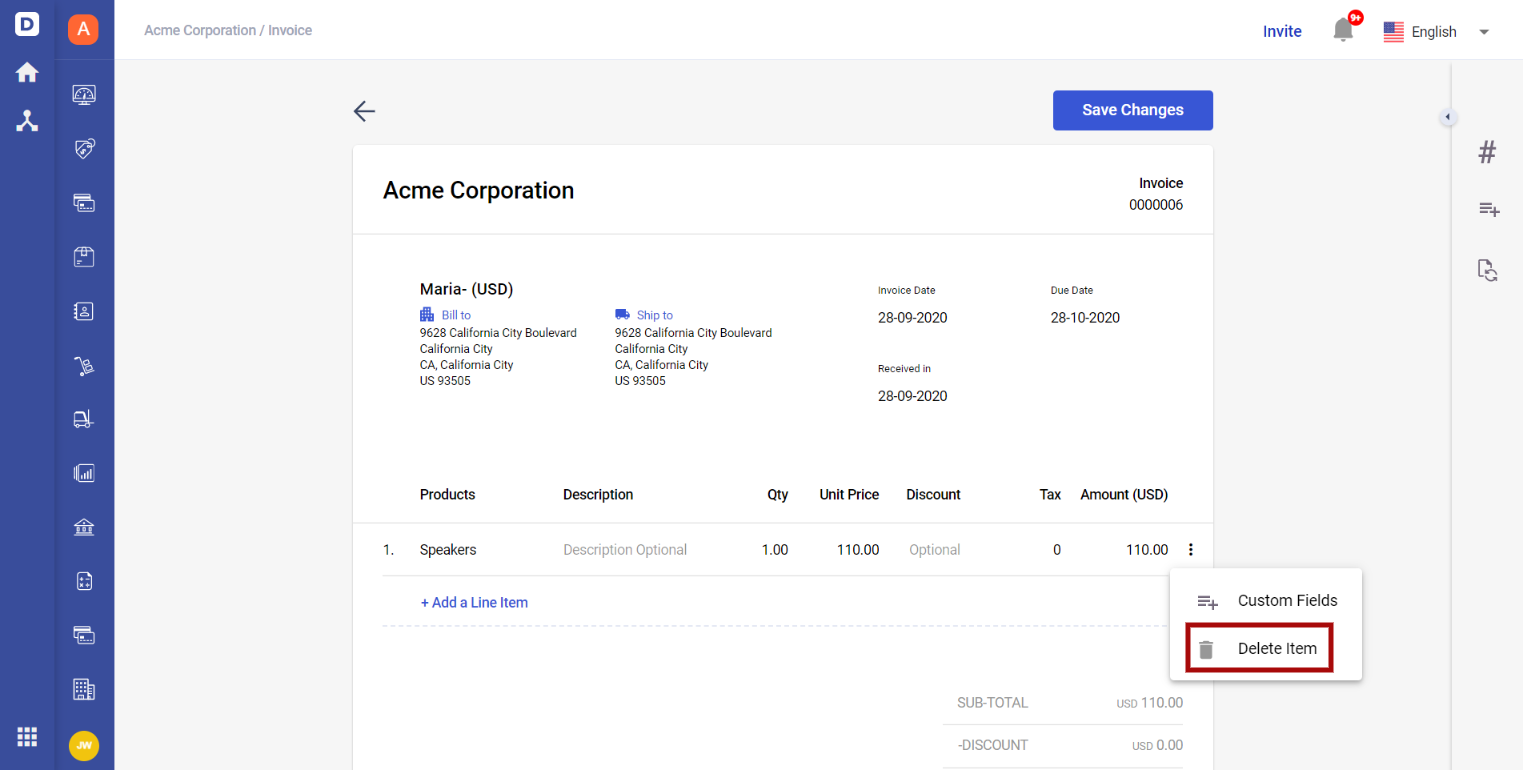This screenshot has height=770, width=1523.
Task: Click the Speakers row amount 110.00
Action: pos(1147,550)
